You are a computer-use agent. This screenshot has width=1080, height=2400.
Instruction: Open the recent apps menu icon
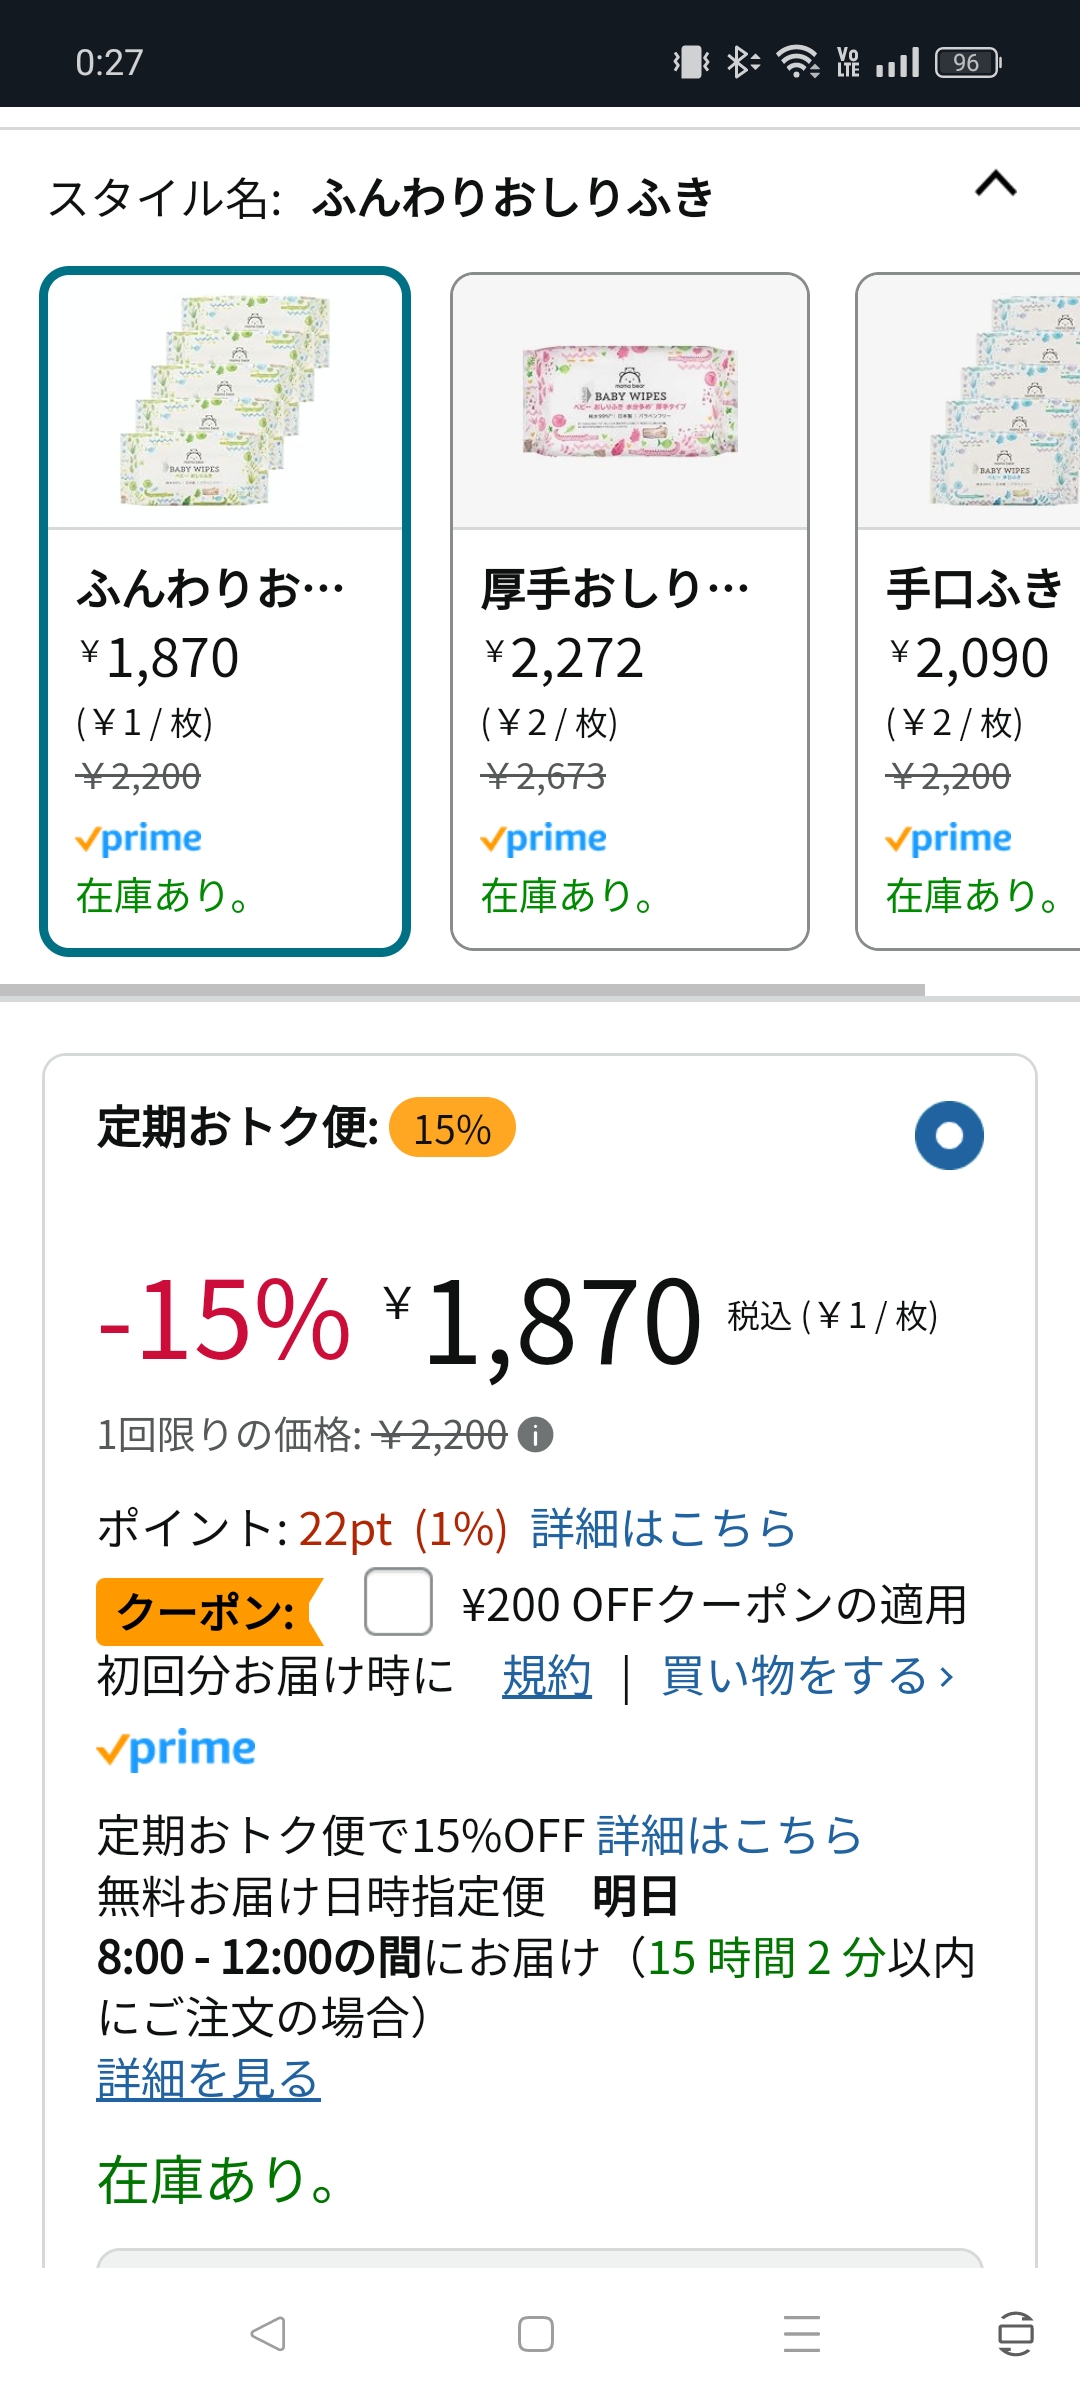802,2334
